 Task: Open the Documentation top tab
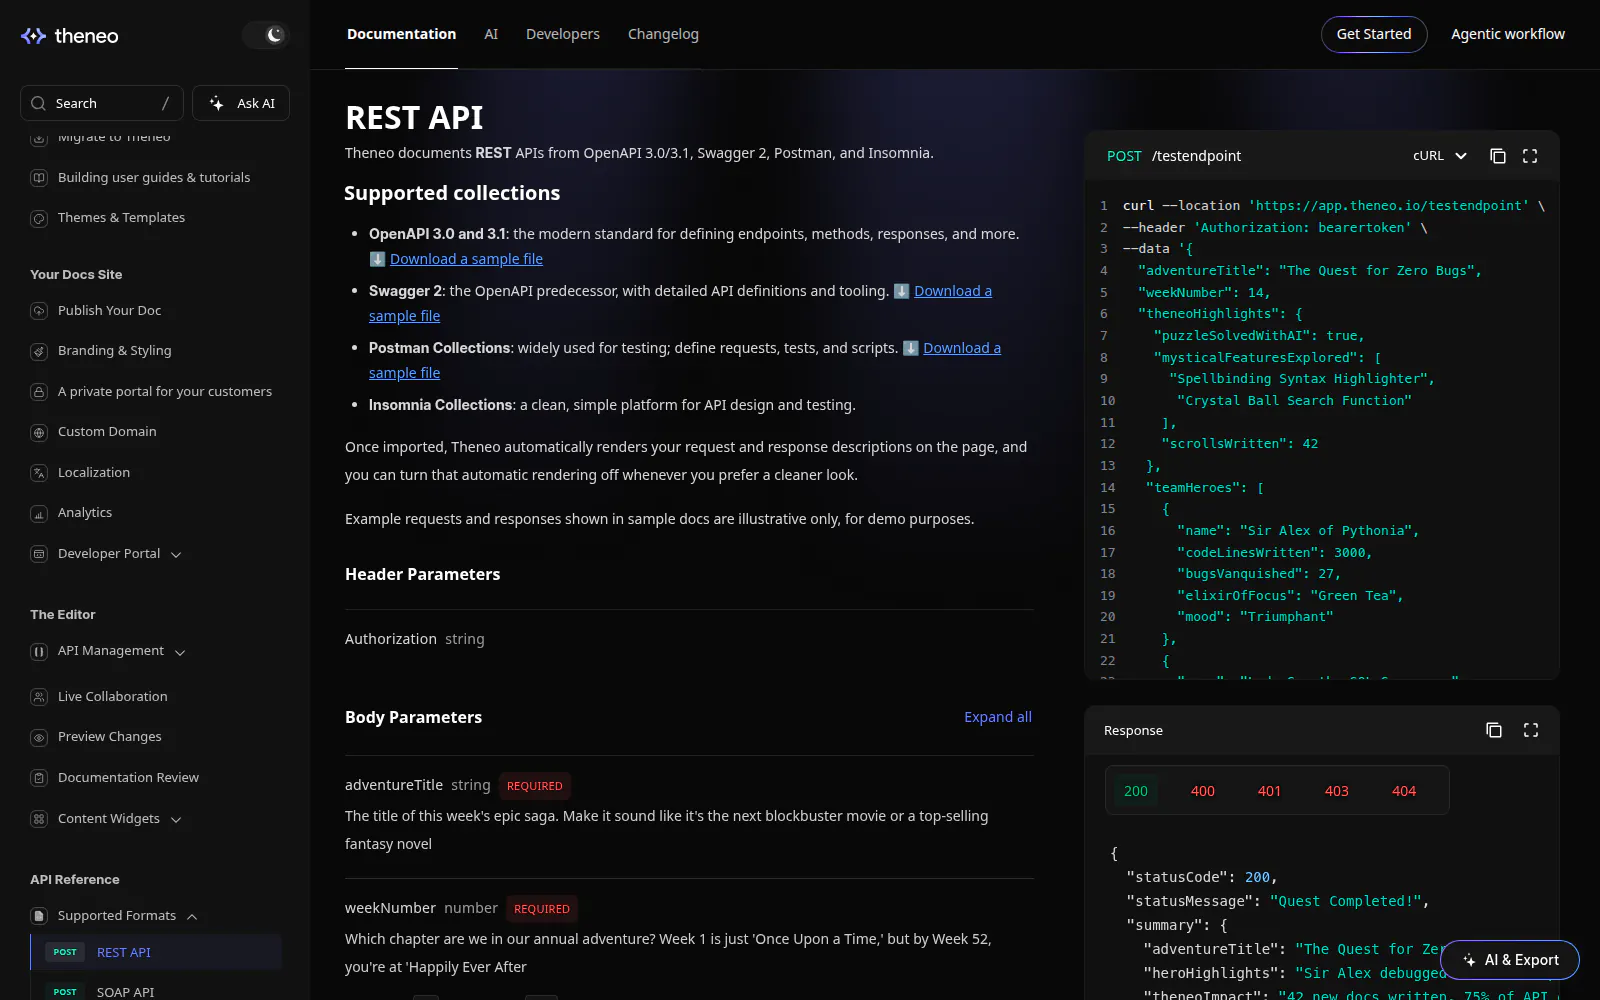pos(401,34)
